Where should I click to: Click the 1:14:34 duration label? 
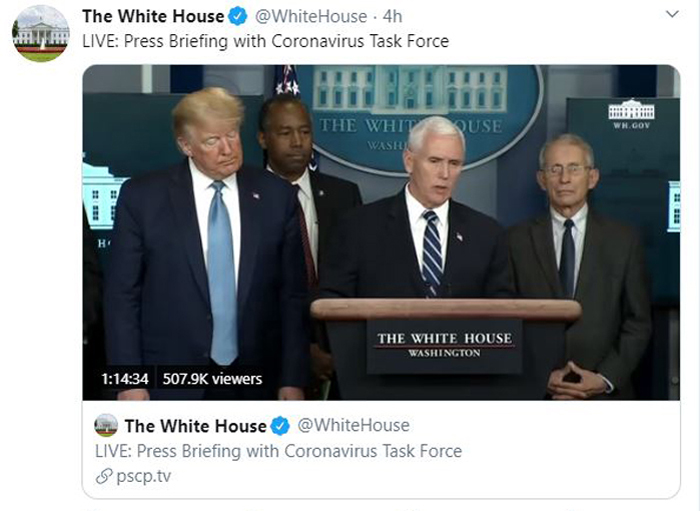(x=125, y=379)
